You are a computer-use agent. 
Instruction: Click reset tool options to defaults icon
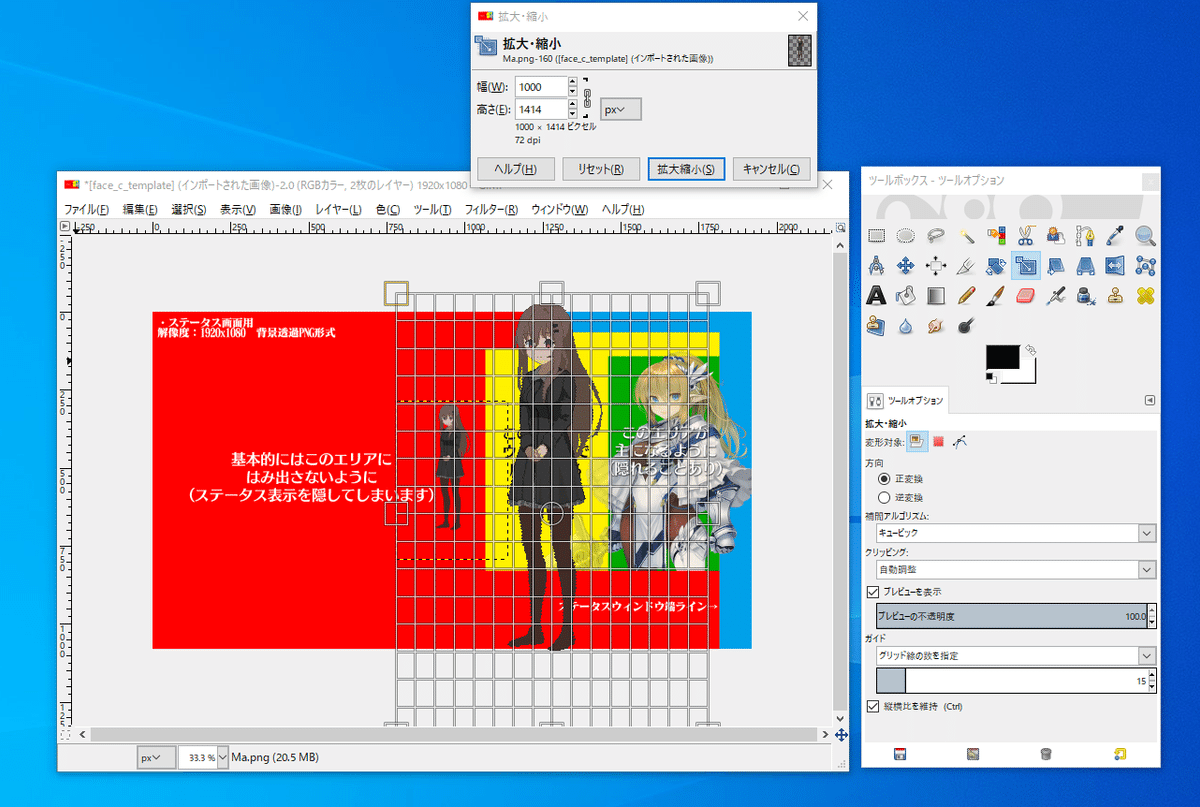pyautogui.click(x=1120, y=753)
